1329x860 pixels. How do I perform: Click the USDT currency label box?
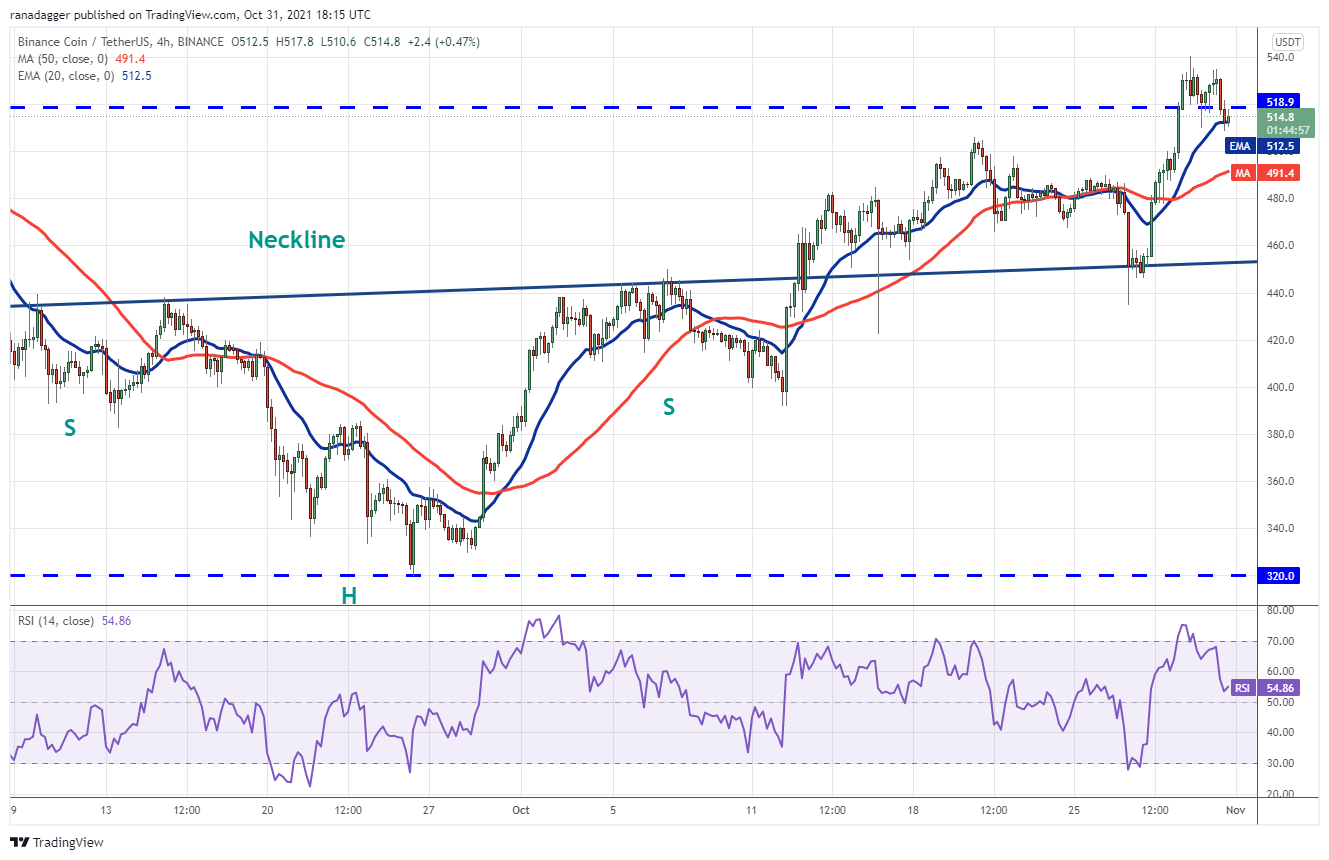(1285, 42)
